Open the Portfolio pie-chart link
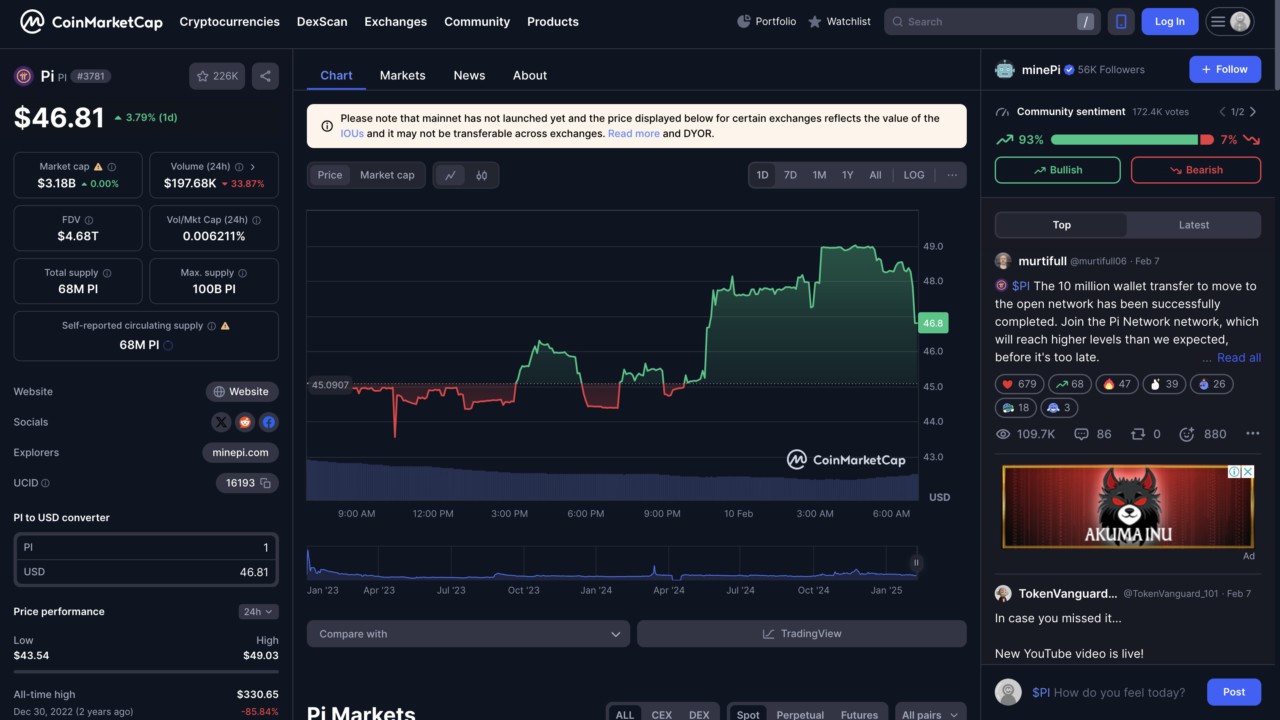 click(x=767, y=21)
